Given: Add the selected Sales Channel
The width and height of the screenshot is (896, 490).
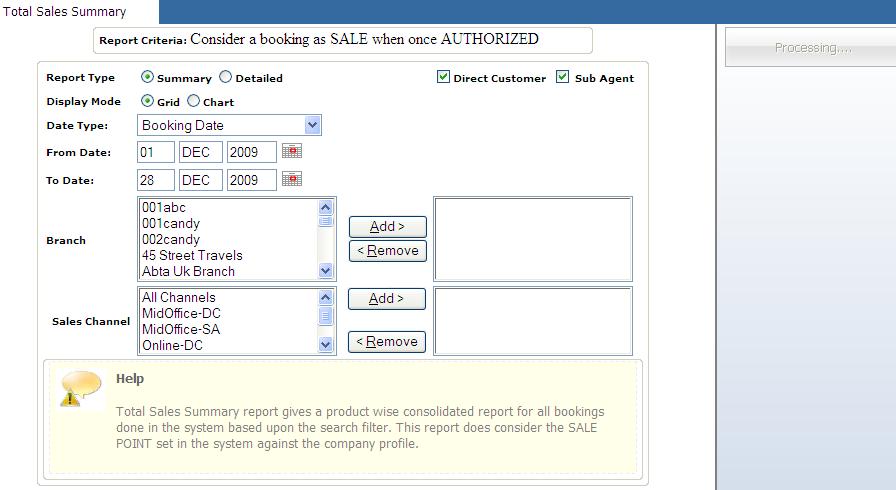Looking at the screenshot, I should [388, 299].
